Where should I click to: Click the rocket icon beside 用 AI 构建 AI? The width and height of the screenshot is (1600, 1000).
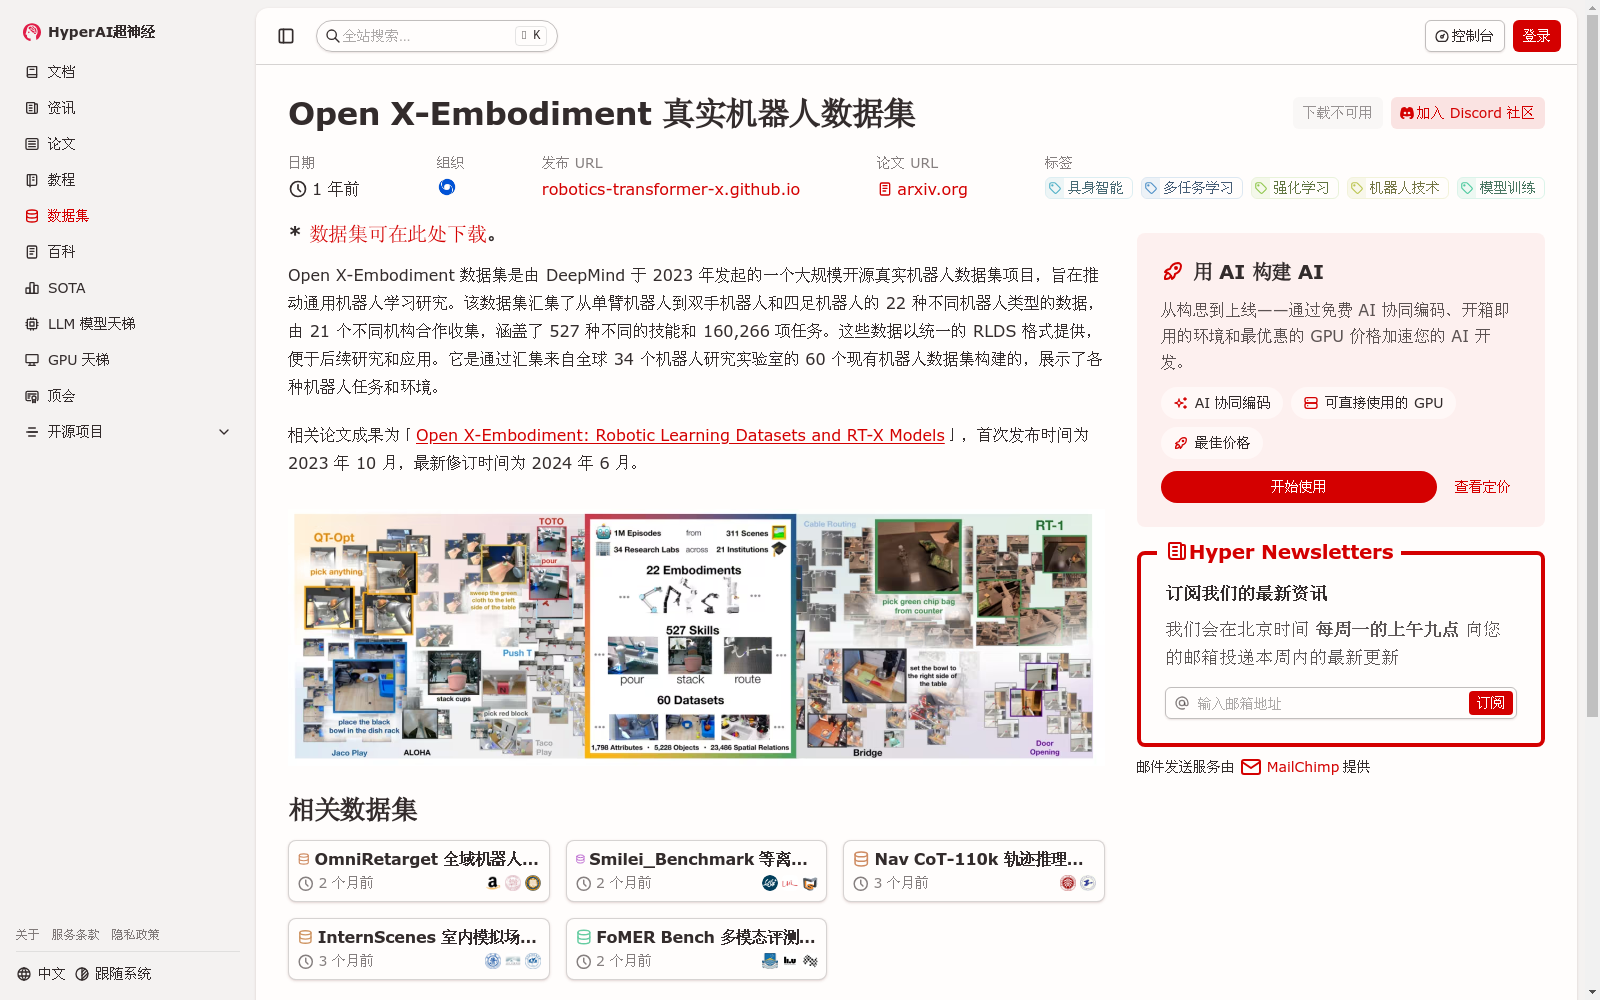1173,272
